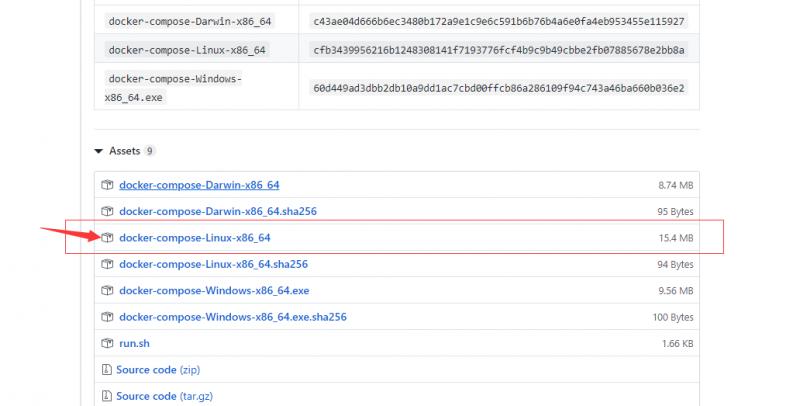Click the 8.74 MB file size
Viewport: 800px width, 406px height.
click(x=676, y=186)
